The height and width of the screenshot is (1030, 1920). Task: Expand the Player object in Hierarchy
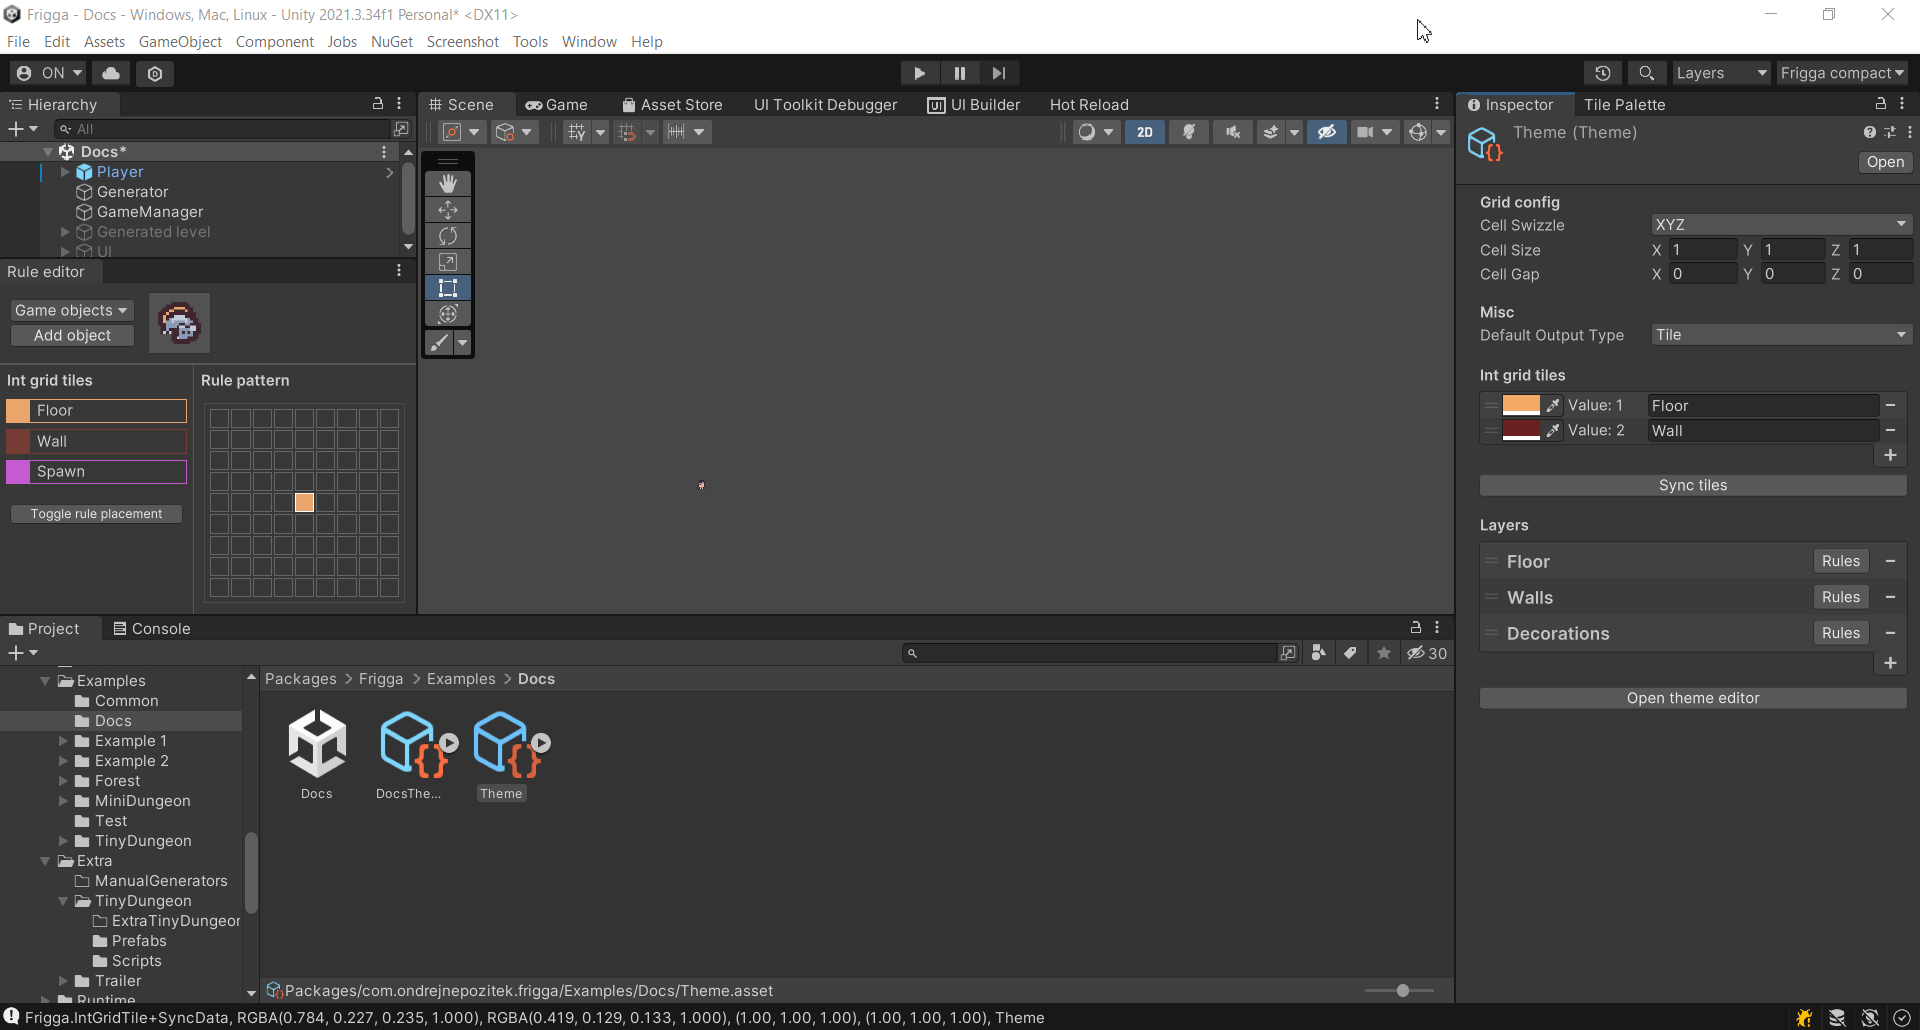point(65,172)
